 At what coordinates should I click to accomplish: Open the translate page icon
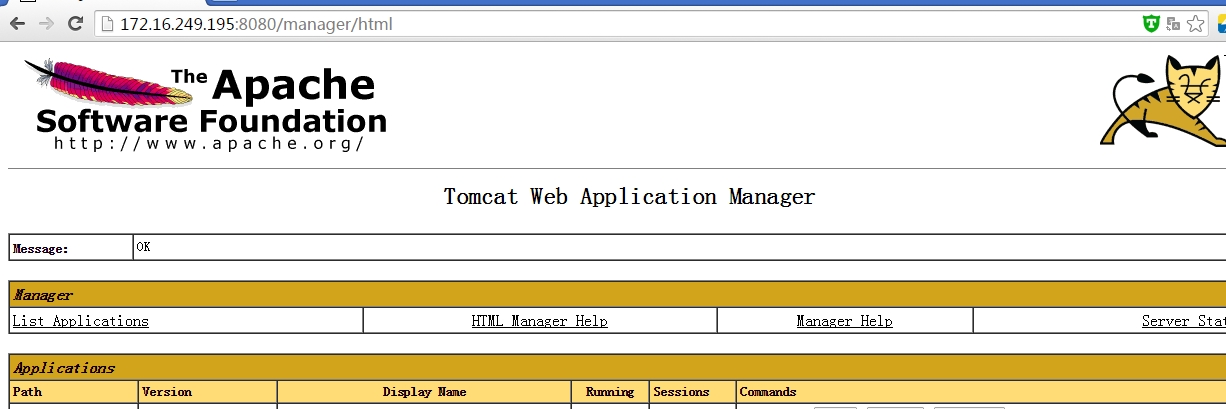click(1174, 24)
